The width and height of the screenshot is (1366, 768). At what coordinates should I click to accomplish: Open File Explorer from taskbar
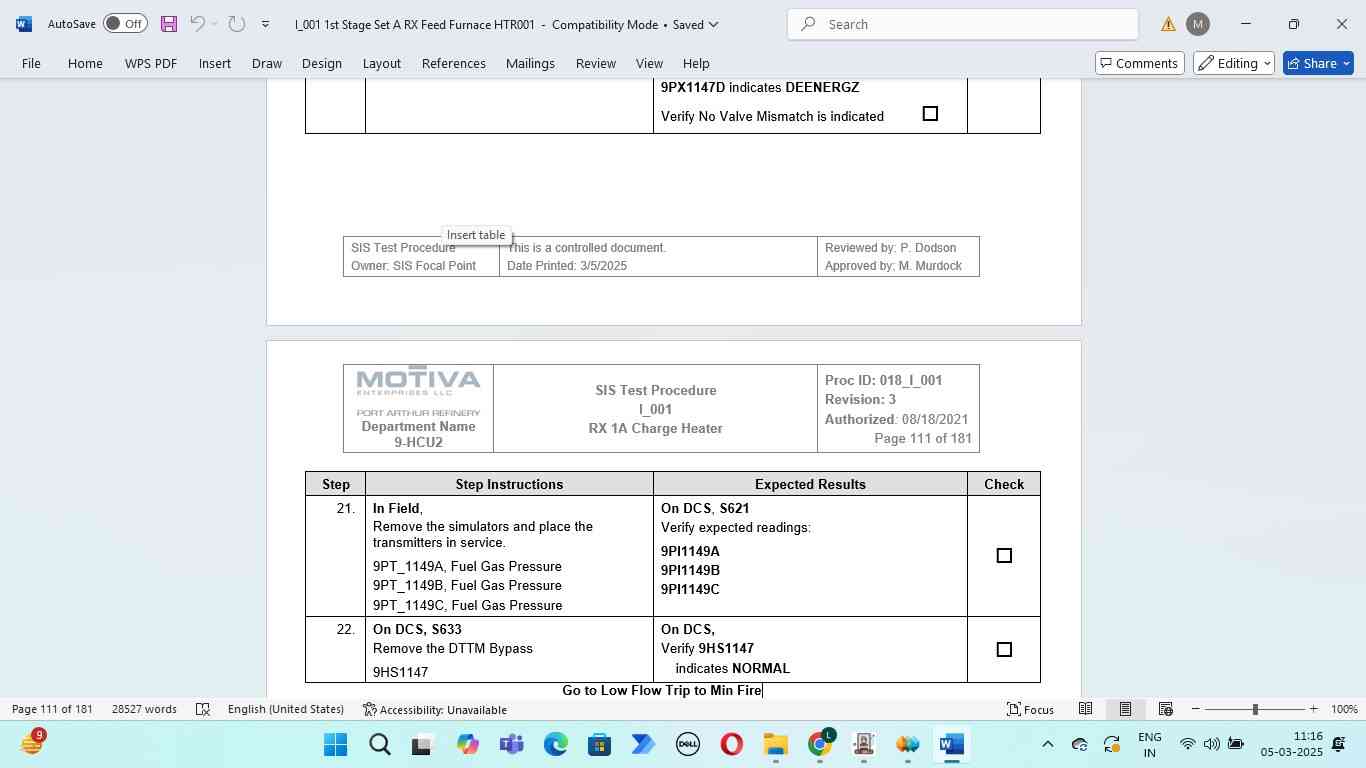click(x=776, y=744)
